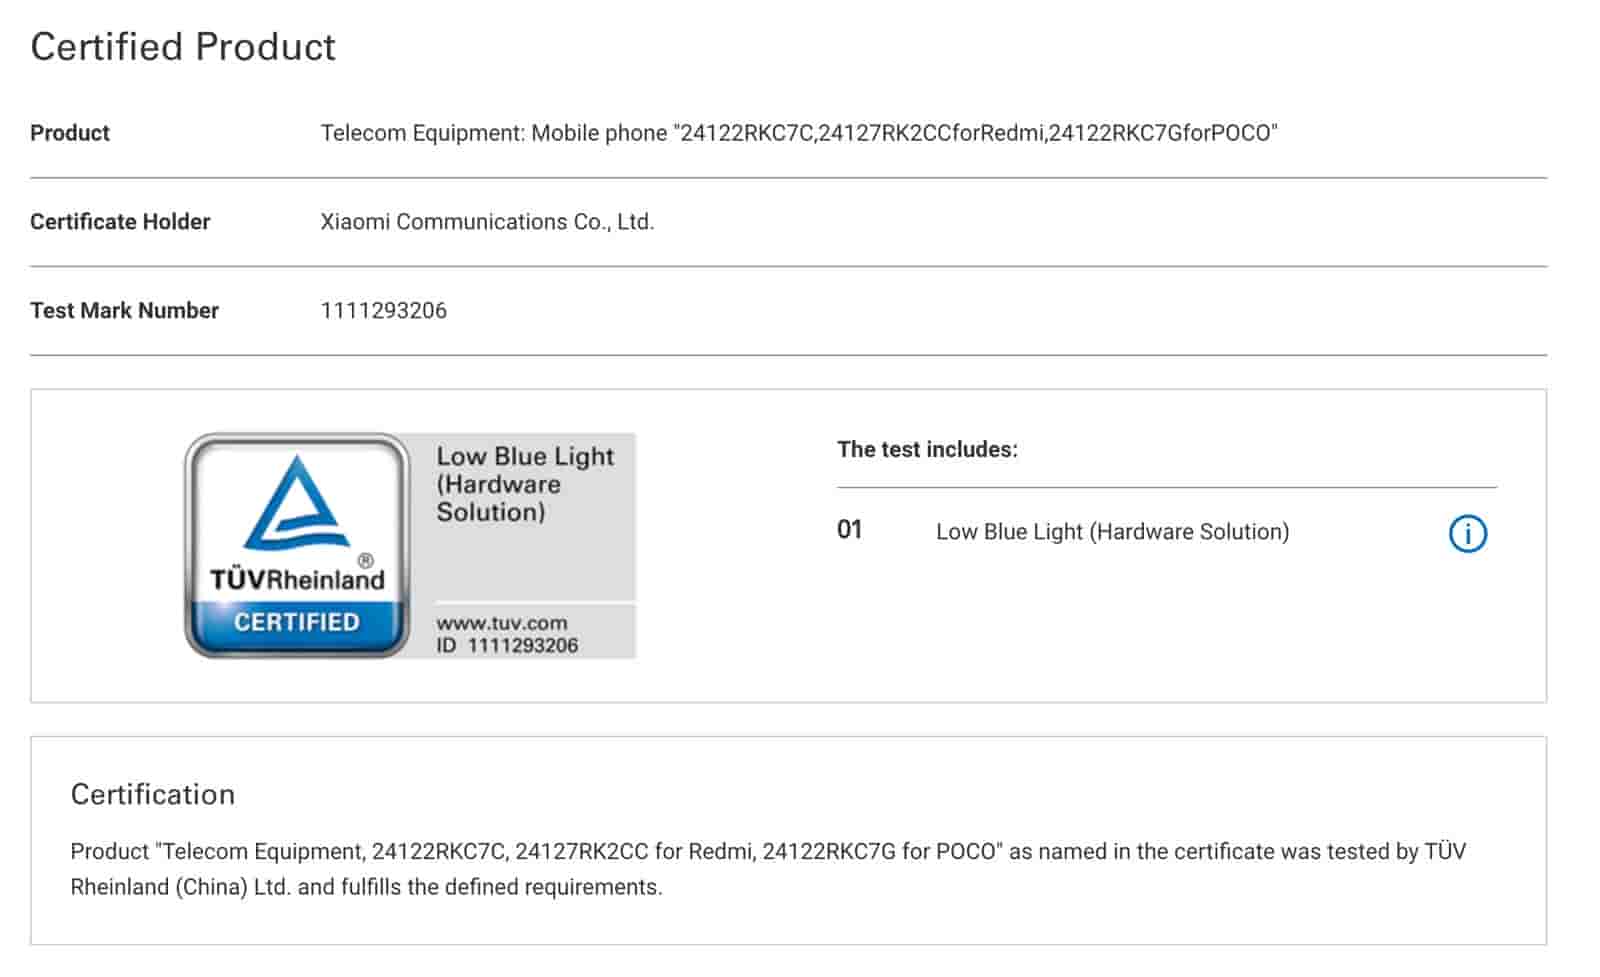
Task: Click the ID 1111293206 text in the badge
Action: [x=507, y=645]
